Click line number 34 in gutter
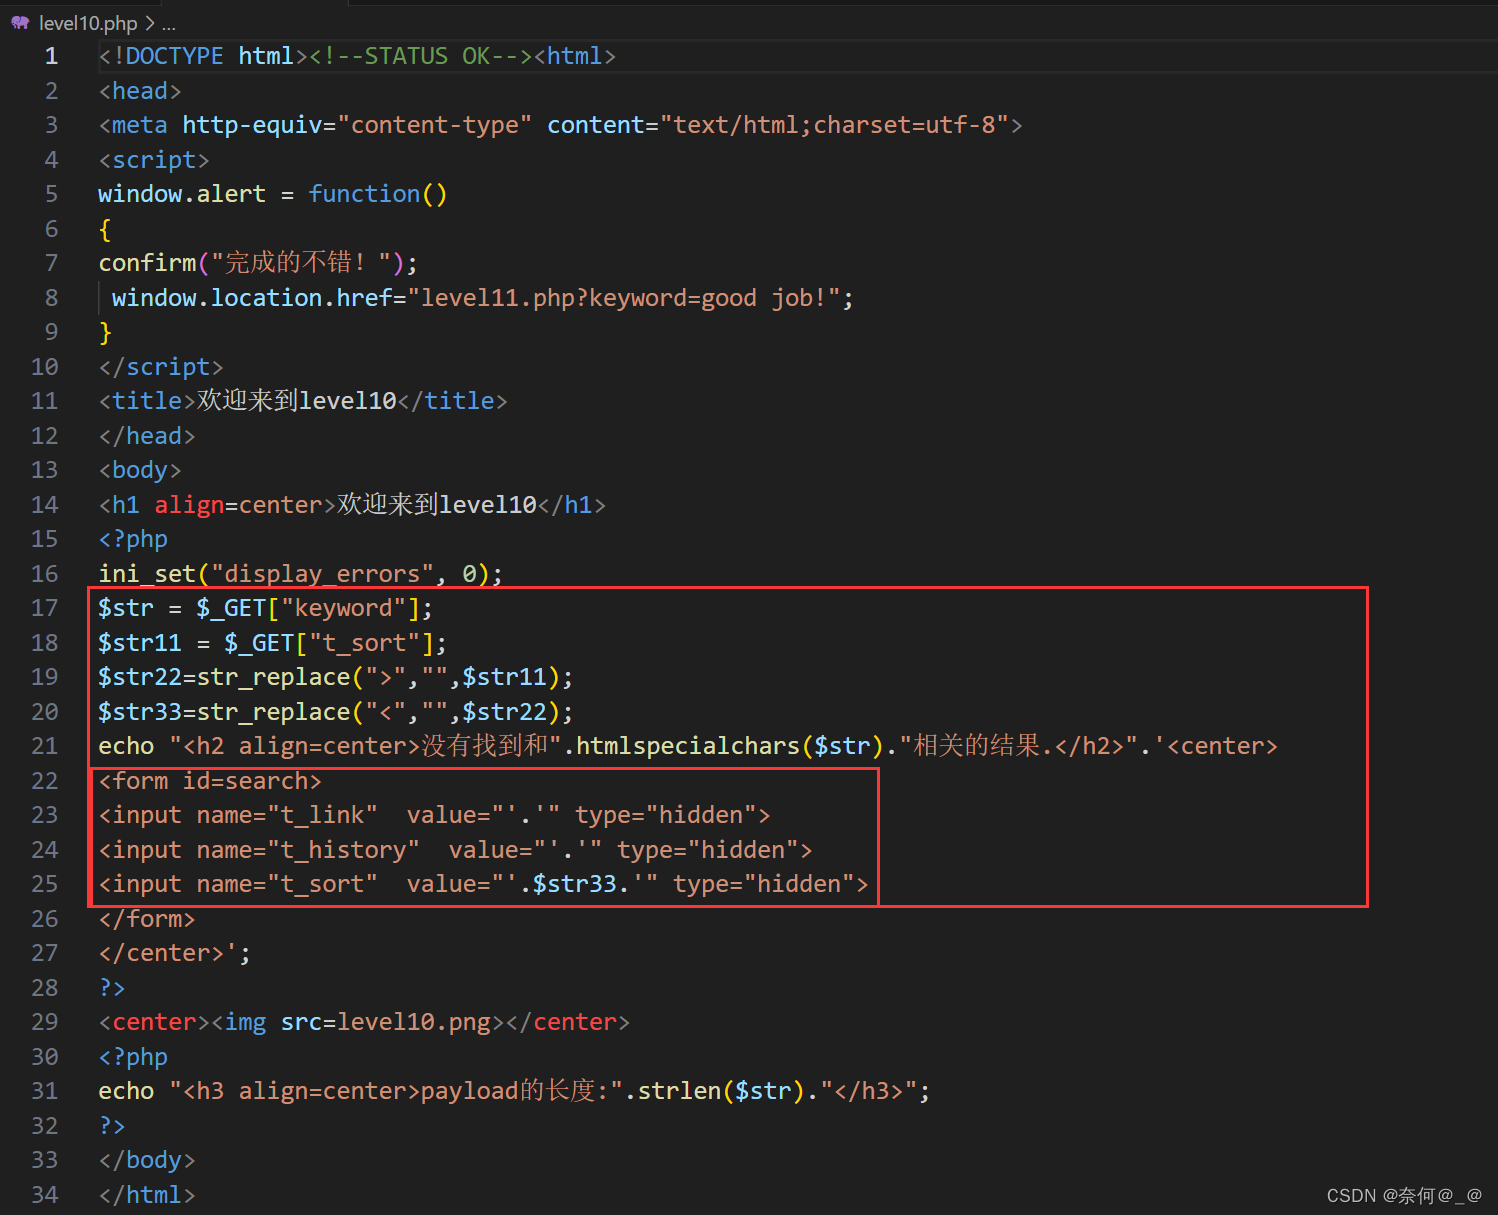Screen dimensions: 1498x1215 pos(45,1195)
